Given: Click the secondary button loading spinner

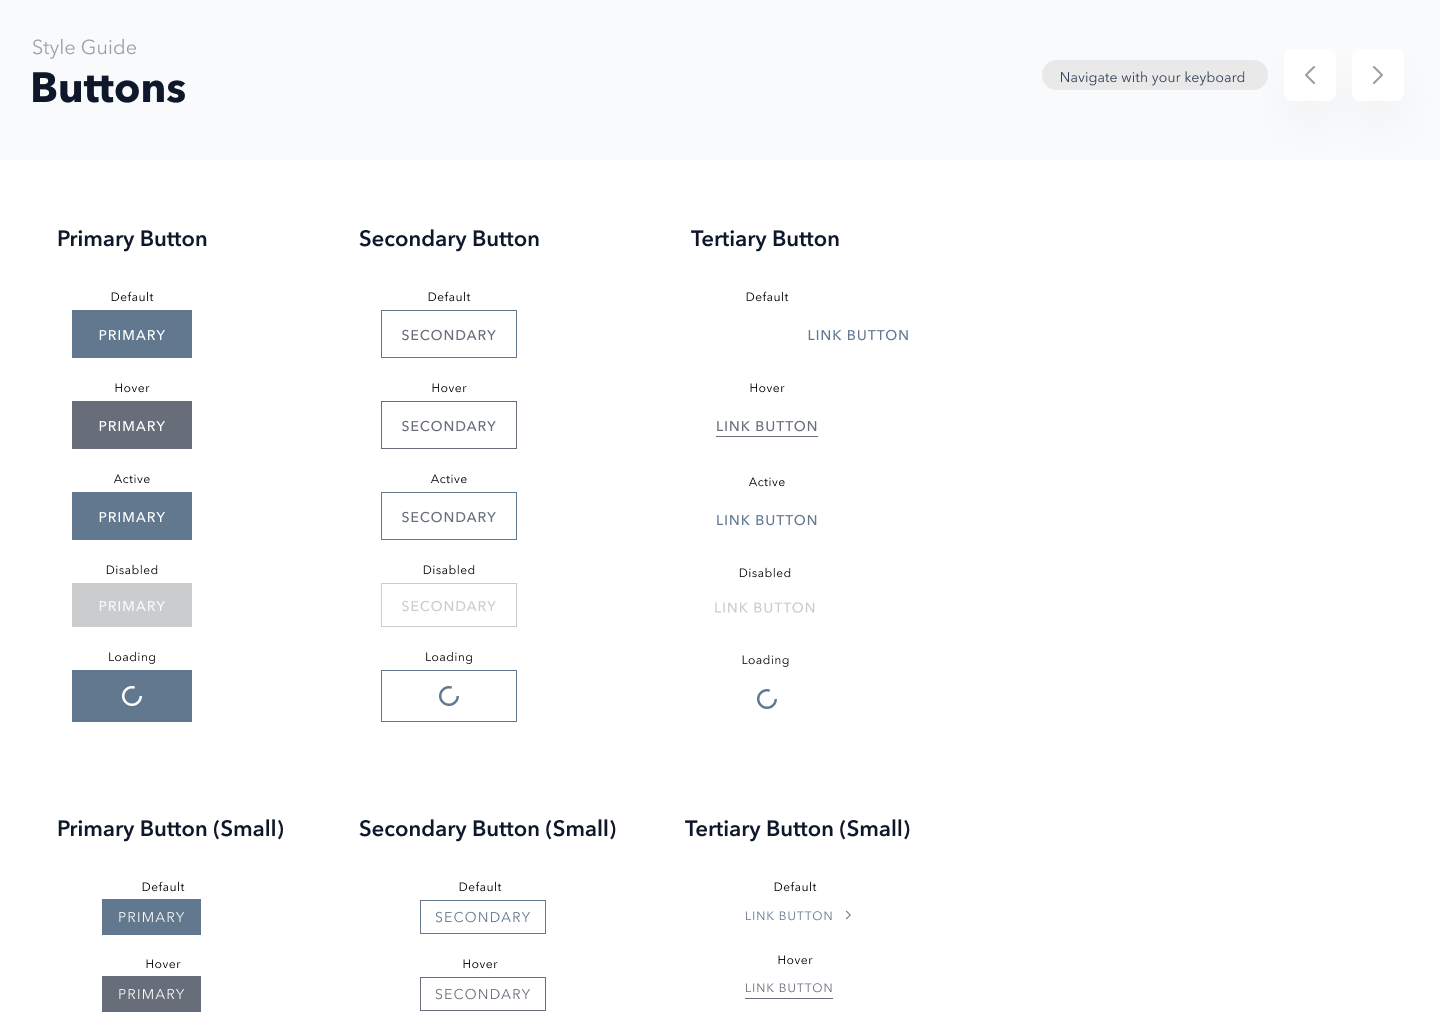Looking at the screenshot, I should point(449,696).
